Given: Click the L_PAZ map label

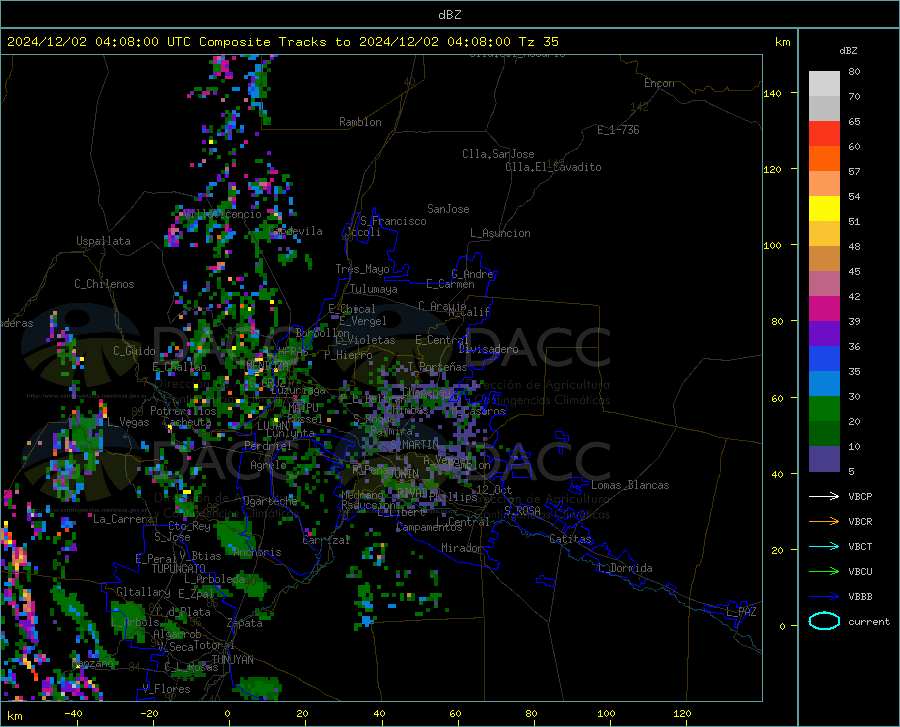Looking at the screenshot, I should [741, 612].
